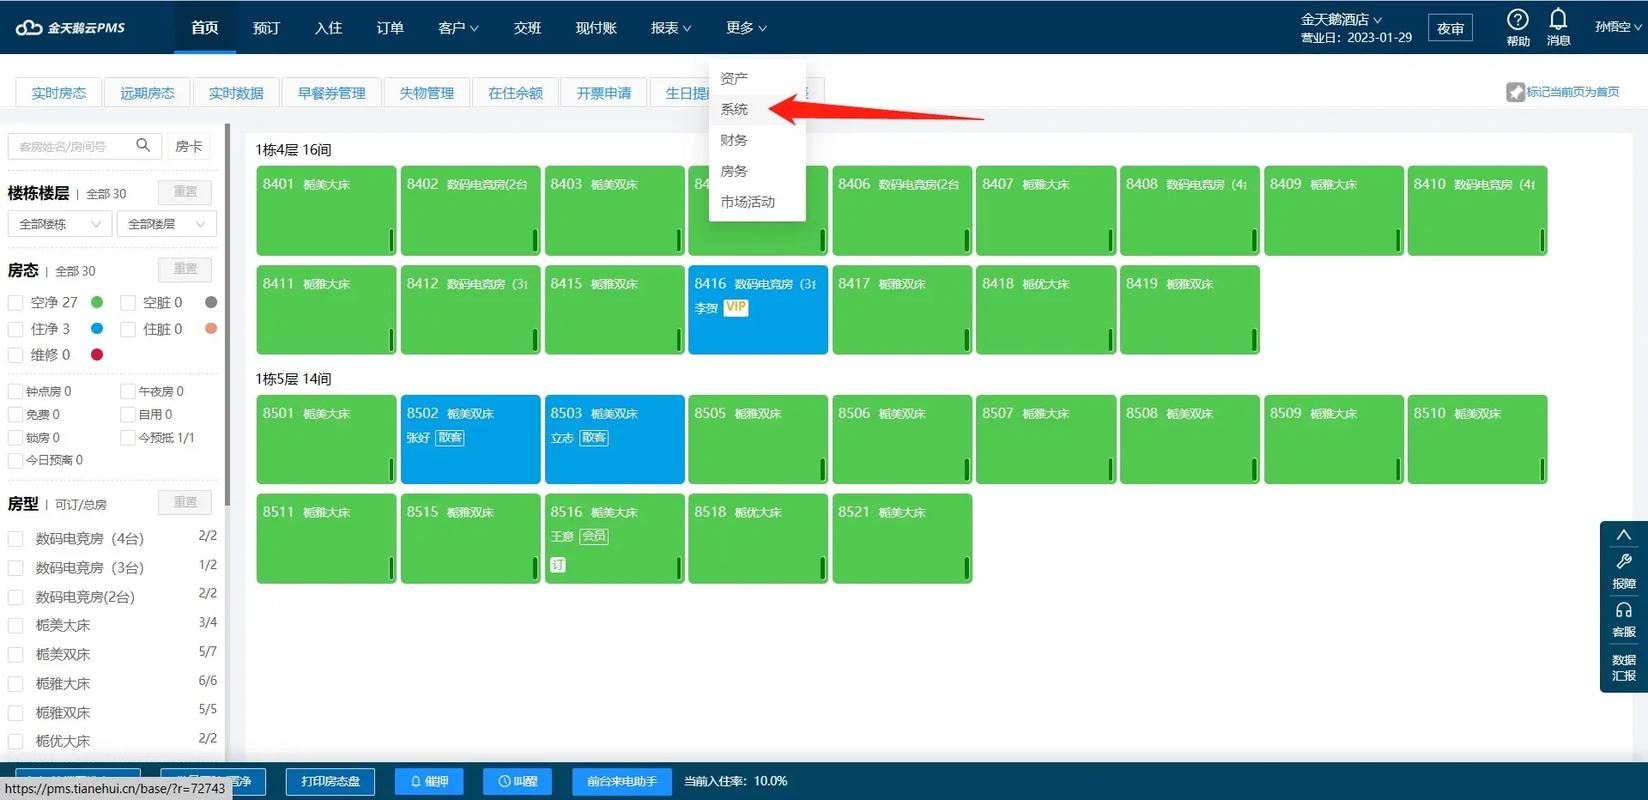The image size is (1648, 800).
Task: Expand the 金天鹅酒店 hotel switcher
Action: coord(1341,19)
